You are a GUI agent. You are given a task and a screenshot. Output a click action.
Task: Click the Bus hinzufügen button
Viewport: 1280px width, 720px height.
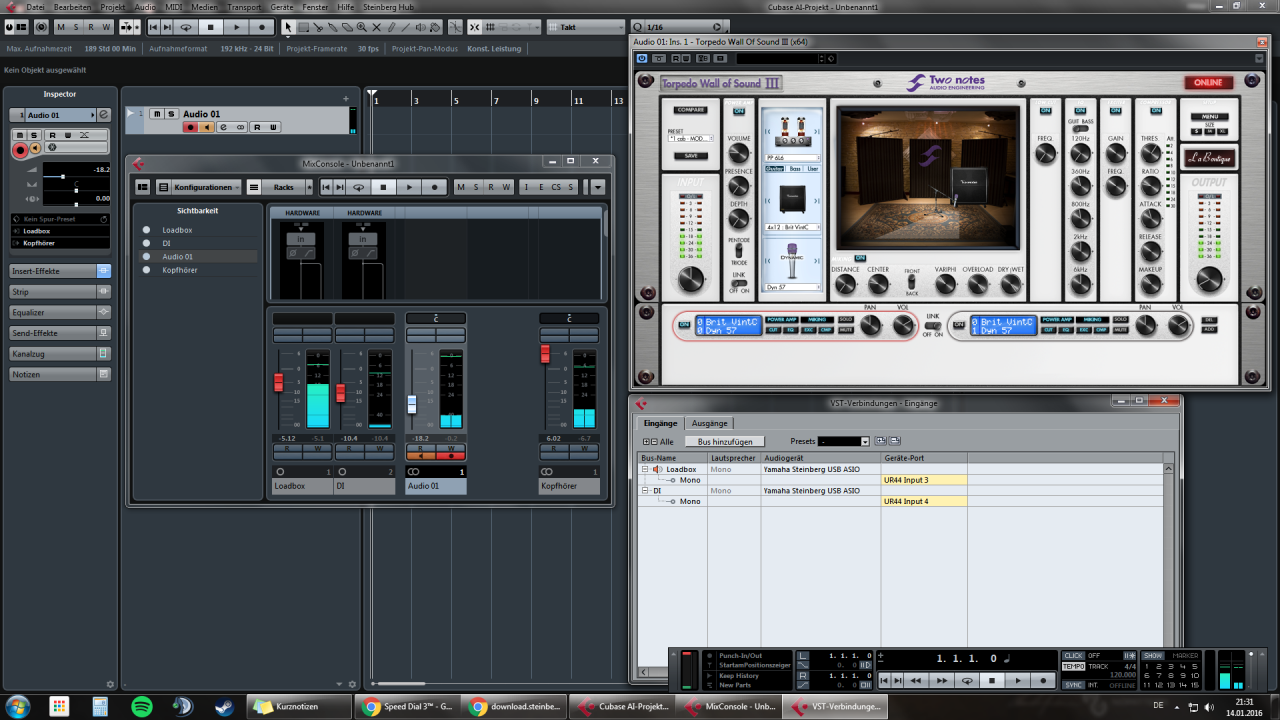724,441
